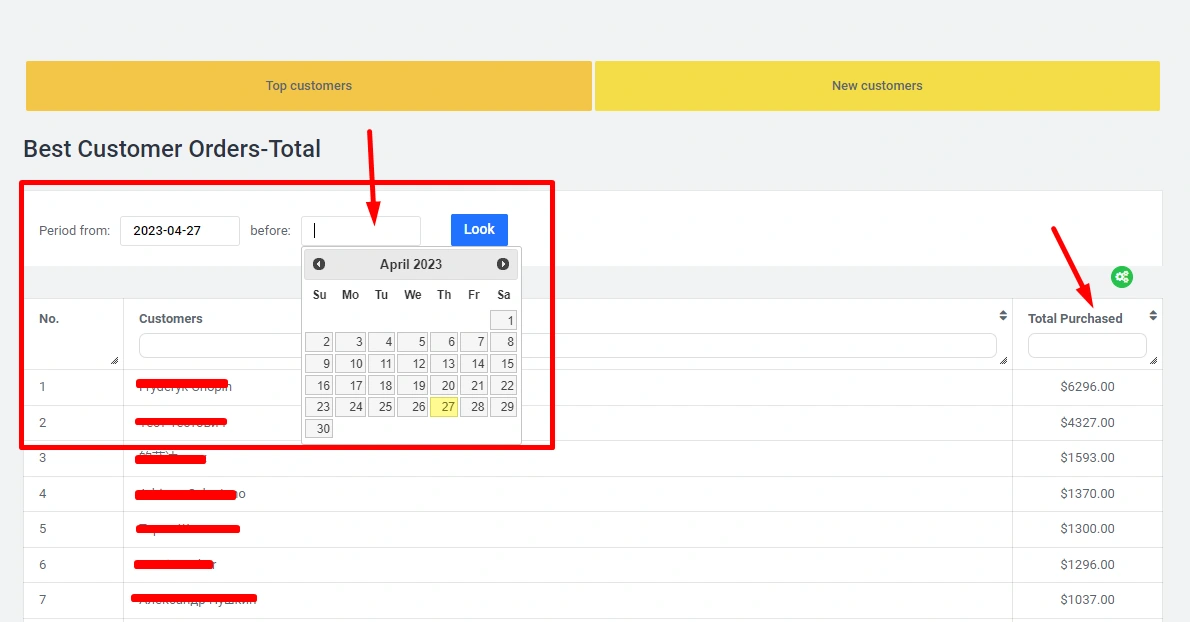Select April 27 highlighted date

[x=444, y=407]
